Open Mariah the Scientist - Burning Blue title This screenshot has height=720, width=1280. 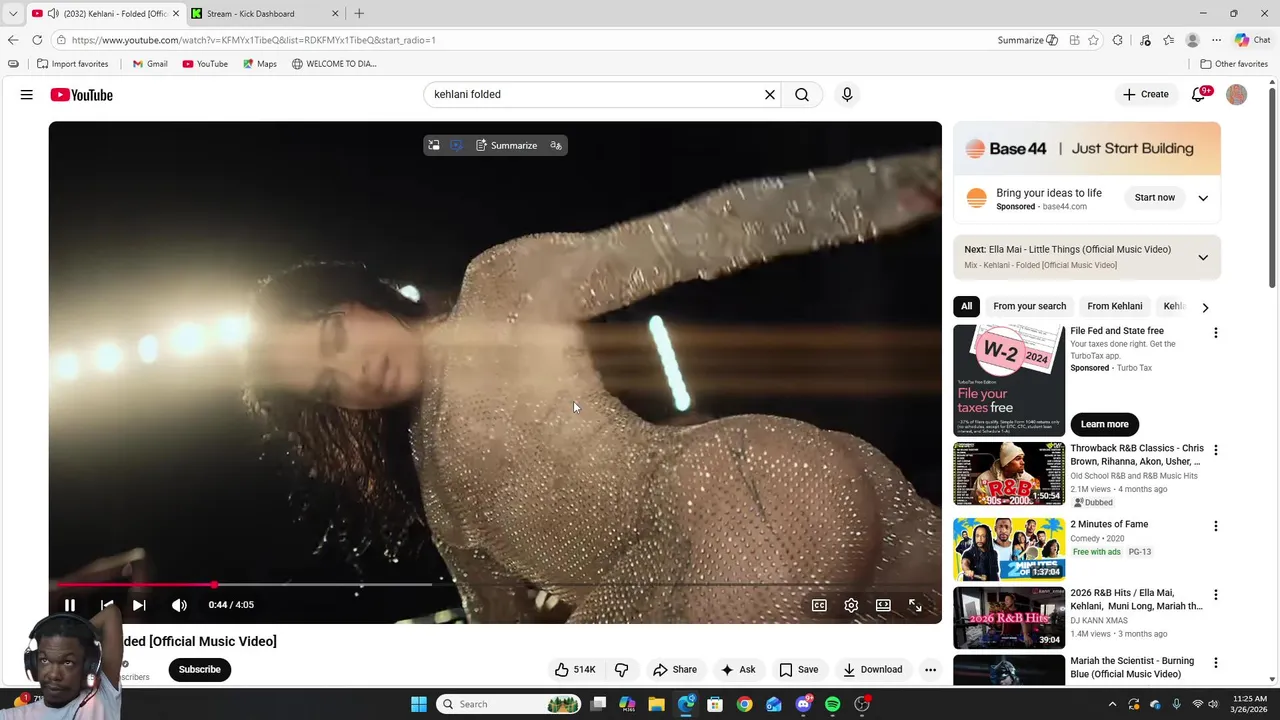pyautogui.click(x=1132, y=668)
